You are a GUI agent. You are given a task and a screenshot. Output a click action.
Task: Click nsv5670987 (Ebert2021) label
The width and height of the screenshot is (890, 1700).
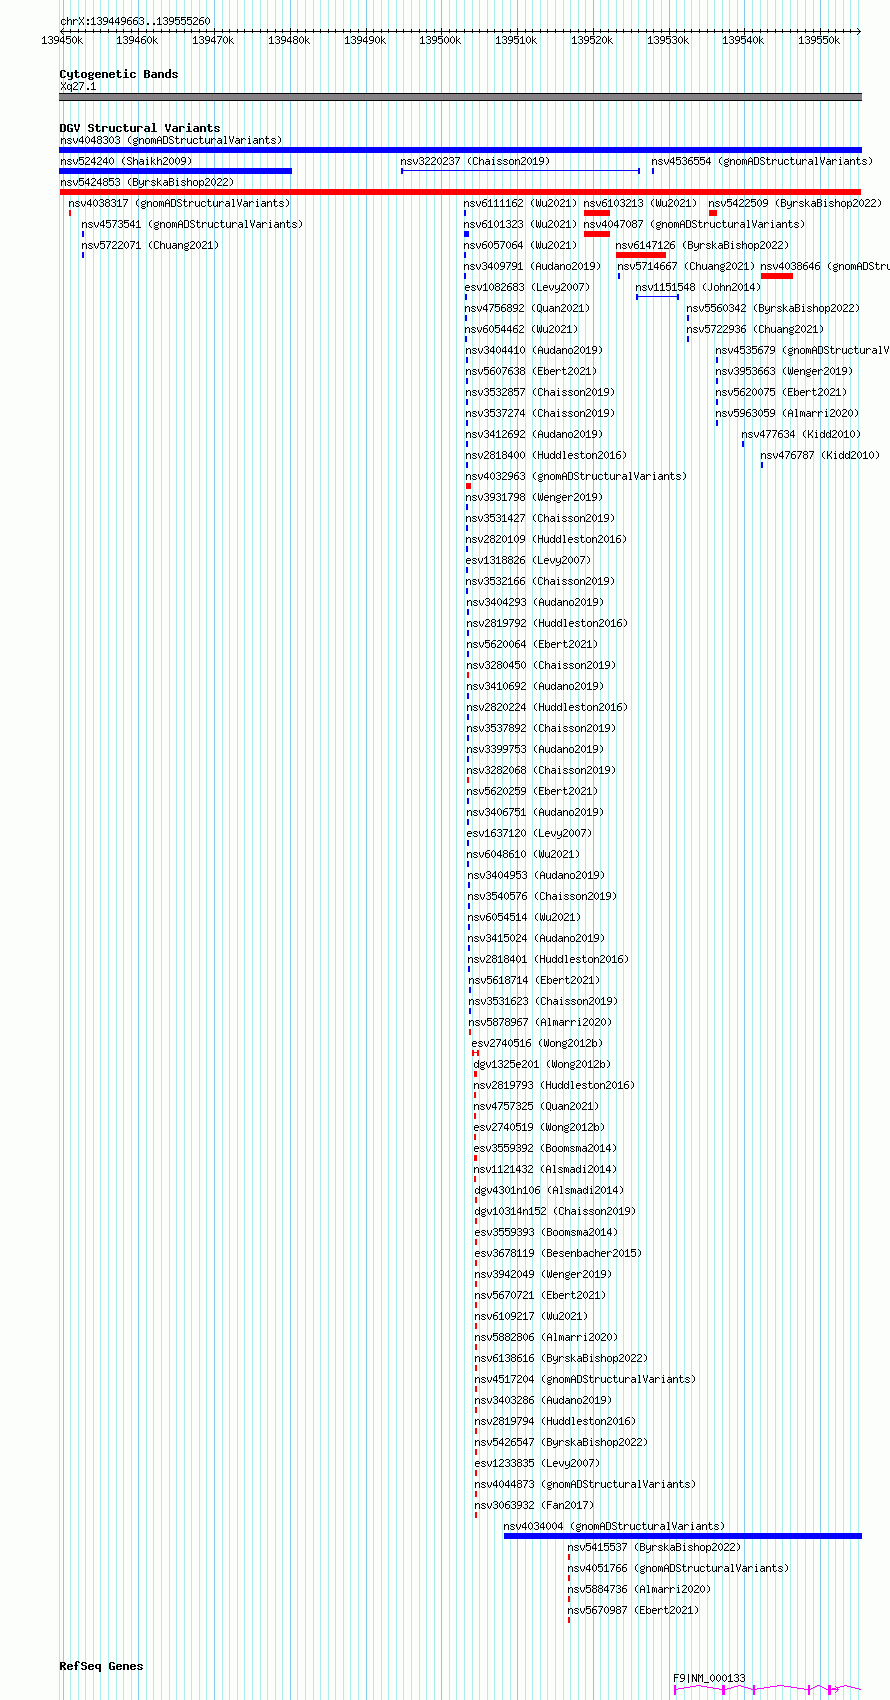click(633, 1610)
